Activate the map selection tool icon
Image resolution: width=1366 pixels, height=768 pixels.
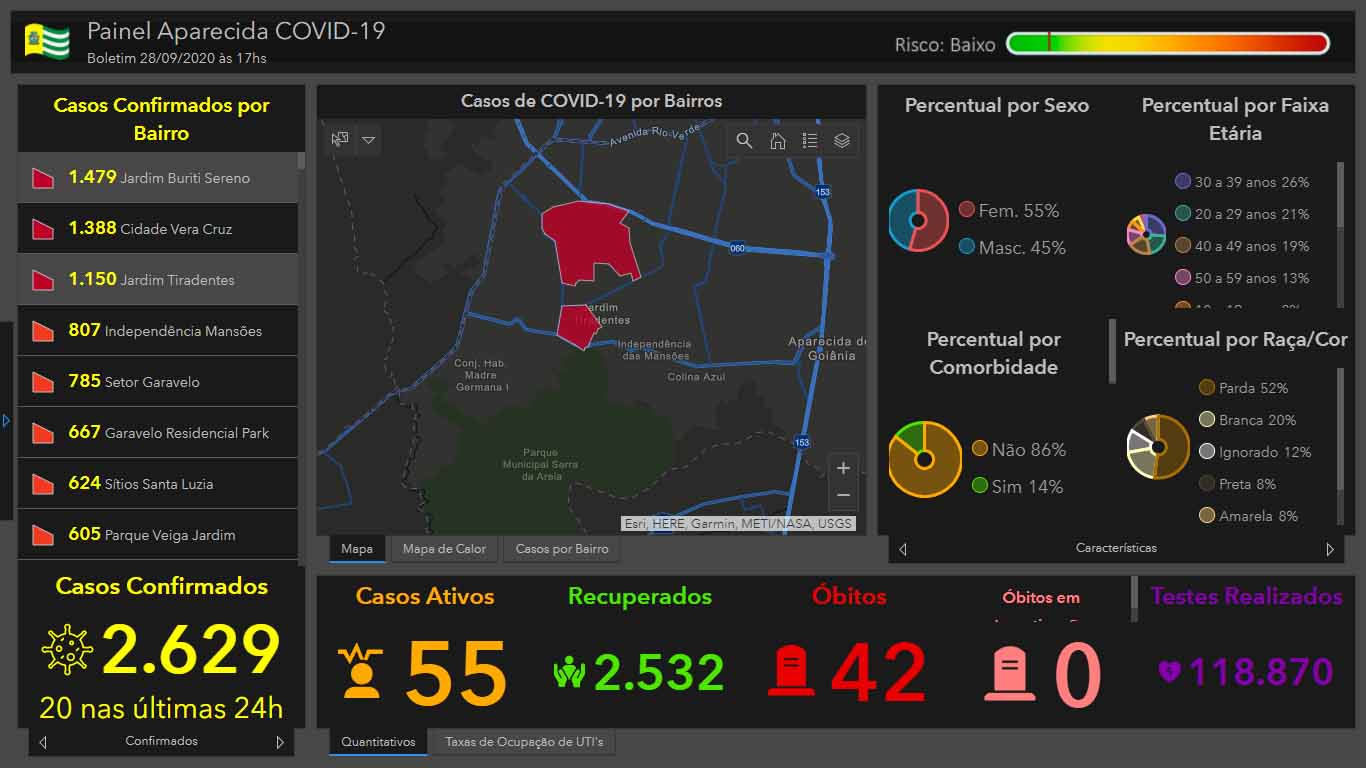pyautogui.click(x=340, y=140)
